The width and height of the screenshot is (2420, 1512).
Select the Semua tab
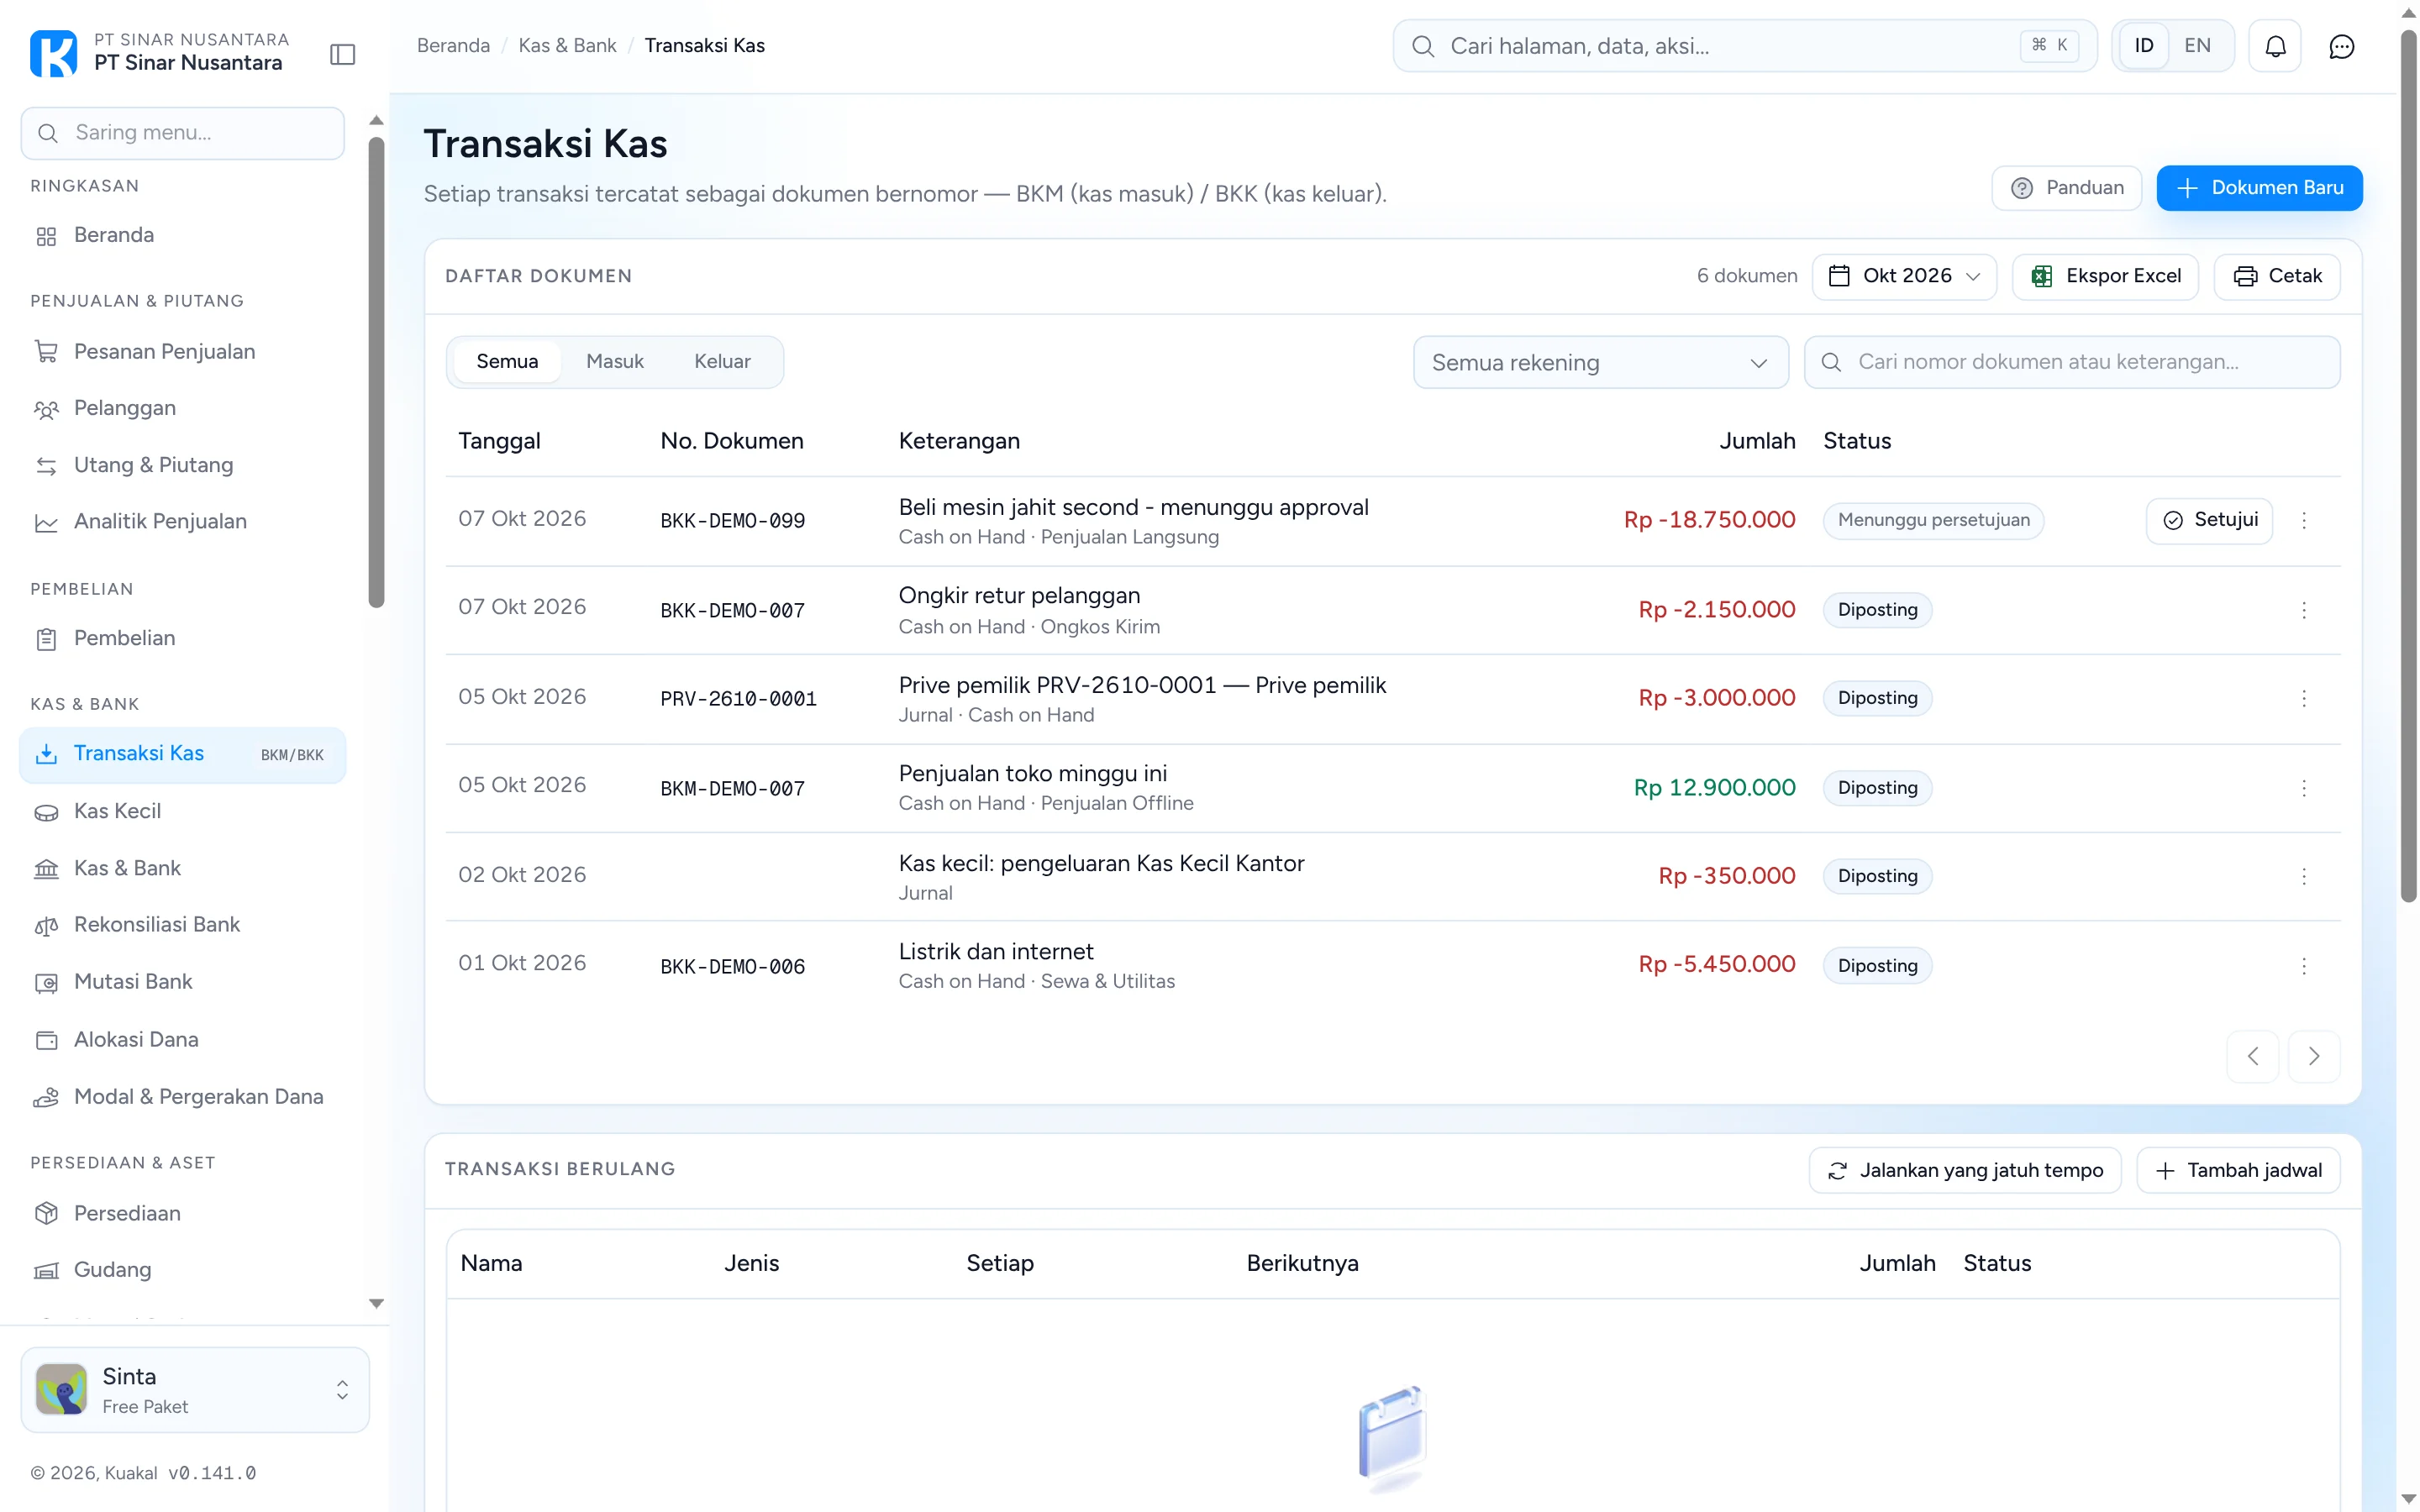point(507,362)
